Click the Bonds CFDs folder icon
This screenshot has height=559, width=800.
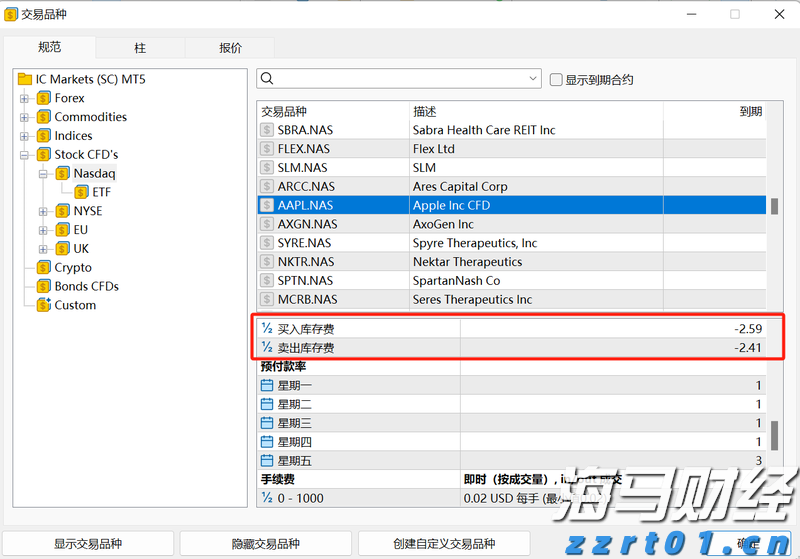(x=44, y=286)
